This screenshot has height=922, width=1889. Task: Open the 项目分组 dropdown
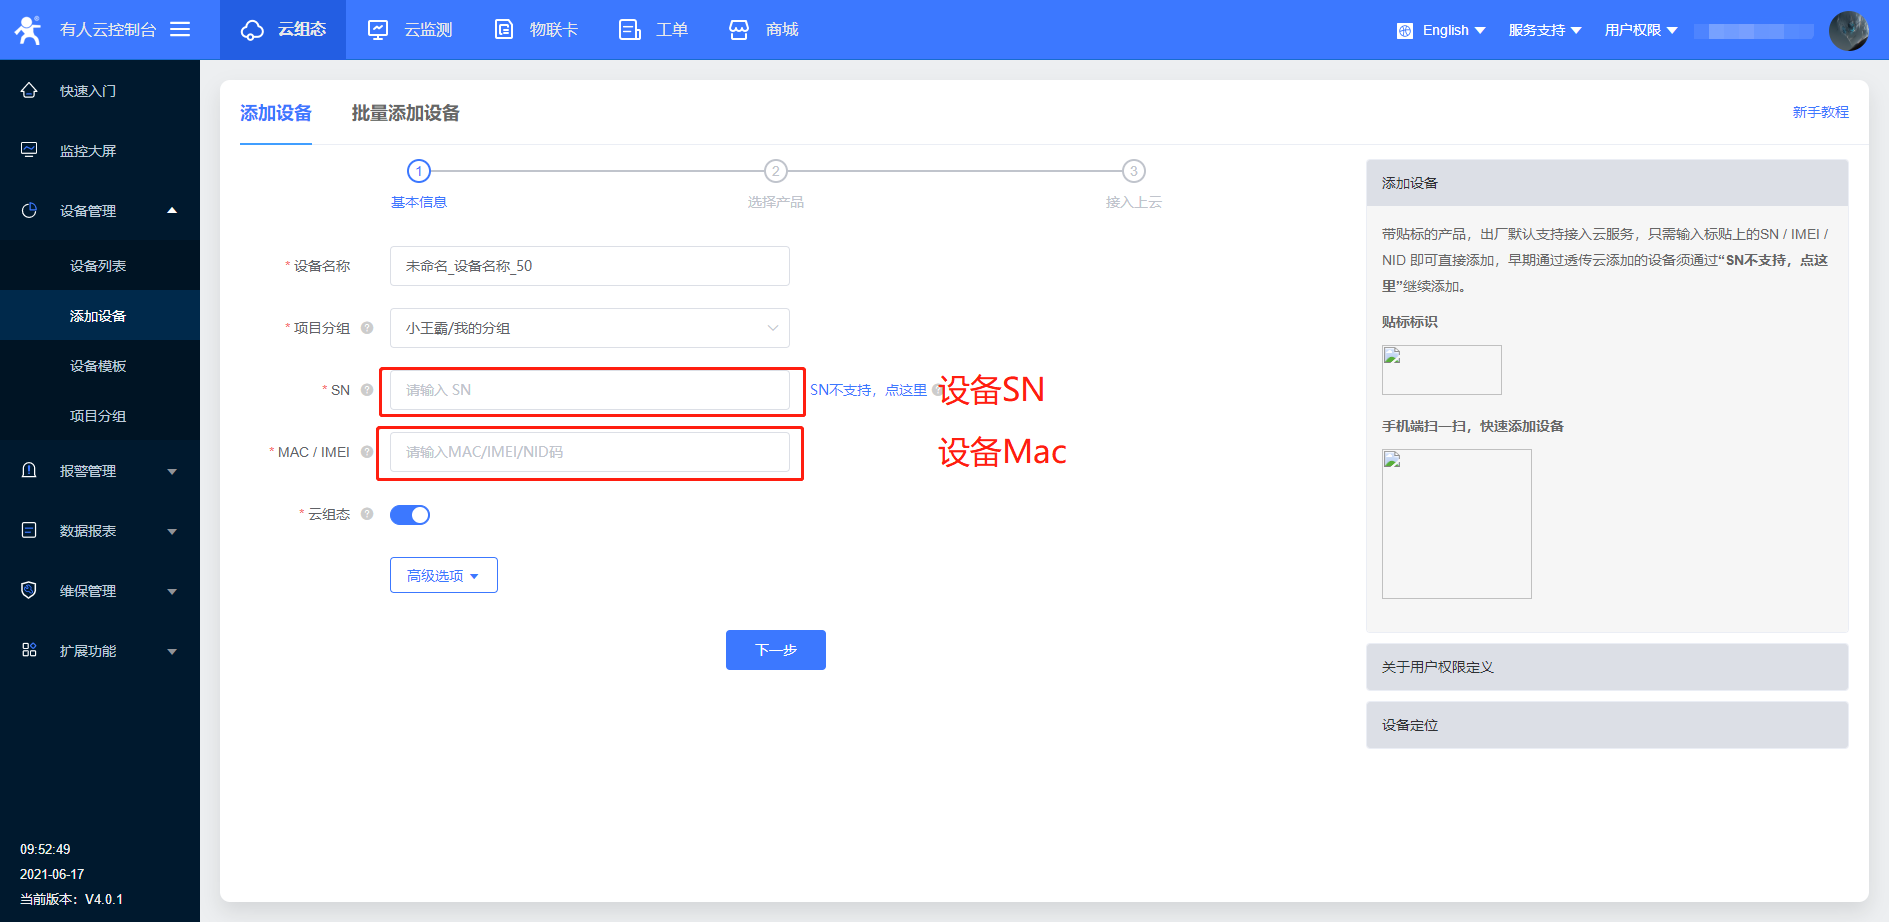click(x=589, y=328)
